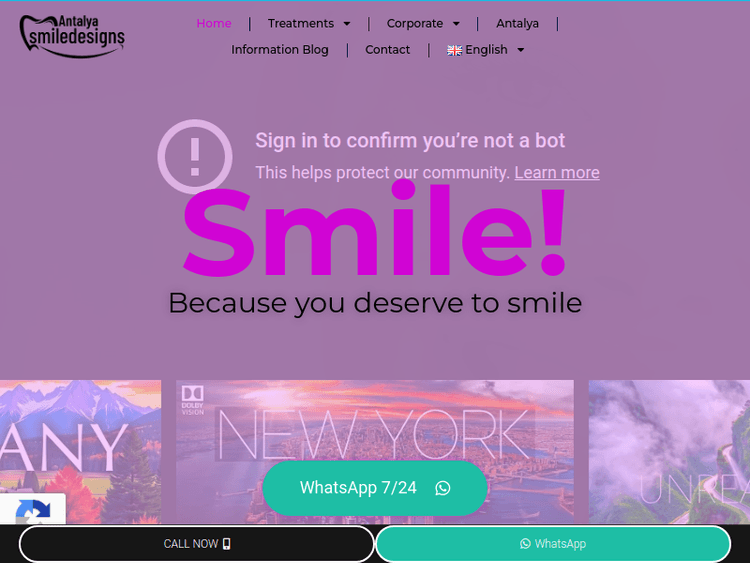Open the Antalya menu item
The height and width of the screenshot is (563, 750).
tap(518, 23)
